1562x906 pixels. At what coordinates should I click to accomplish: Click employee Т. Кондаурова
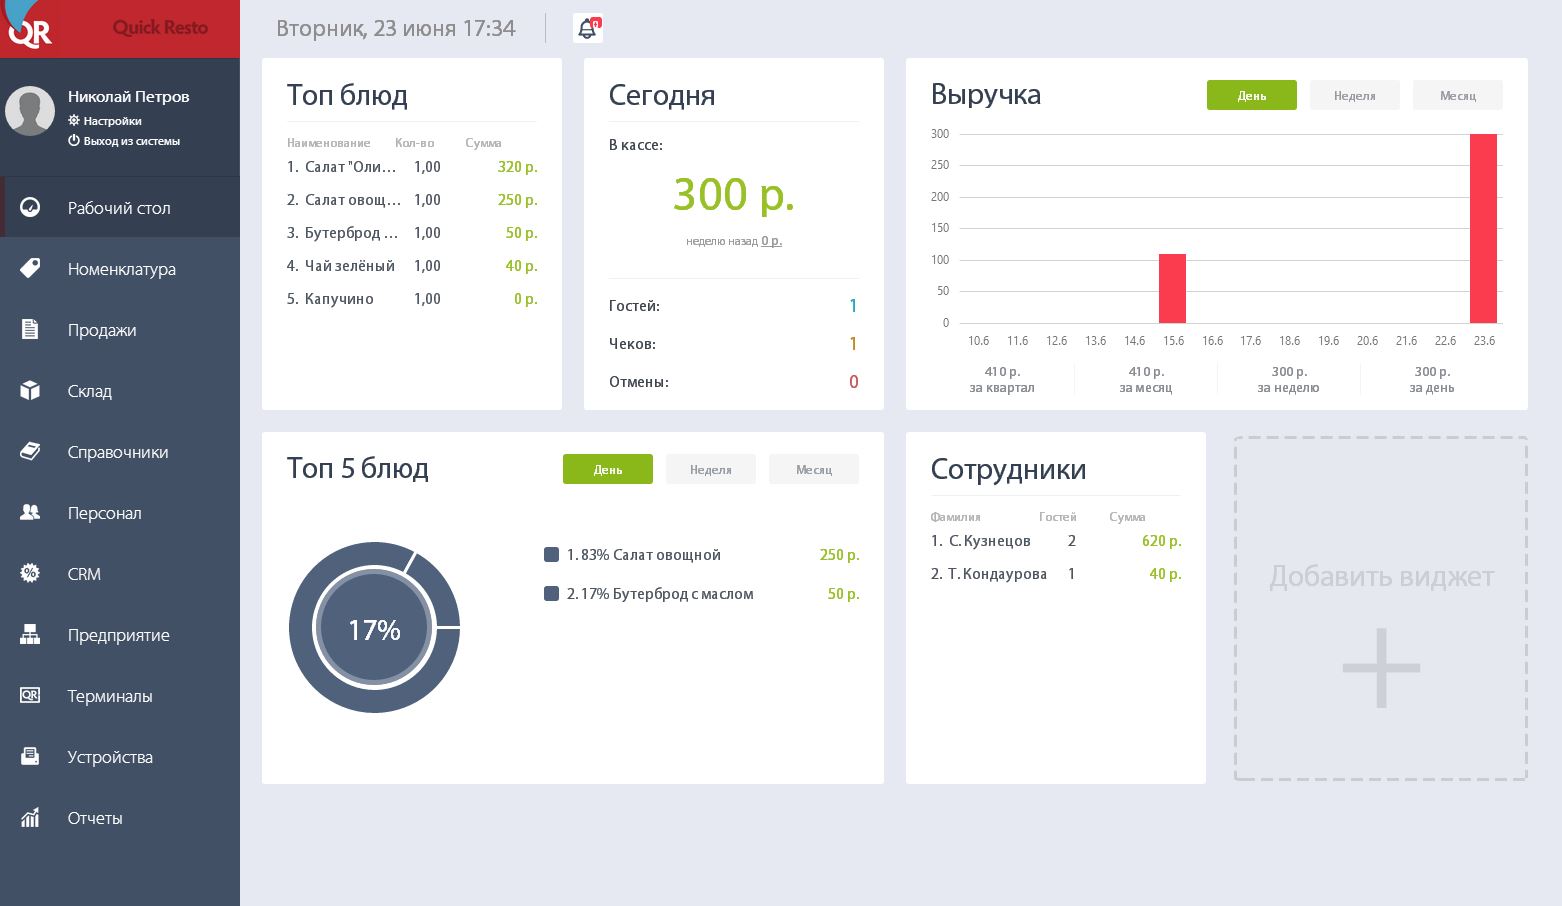tap(998, 574)
